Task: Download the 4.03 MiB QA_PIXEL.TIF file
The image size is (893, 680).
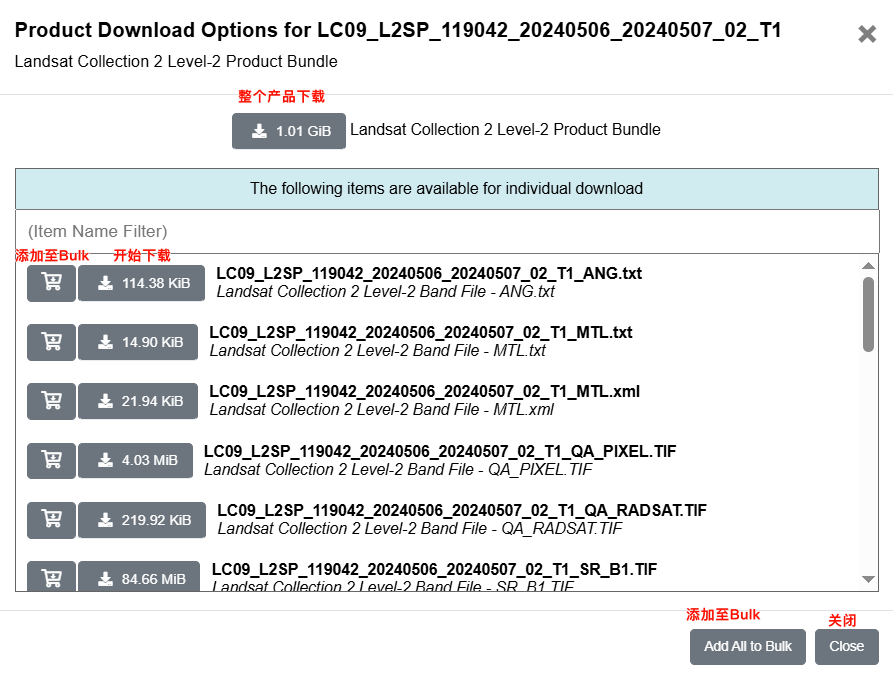Action: [136, 461]
